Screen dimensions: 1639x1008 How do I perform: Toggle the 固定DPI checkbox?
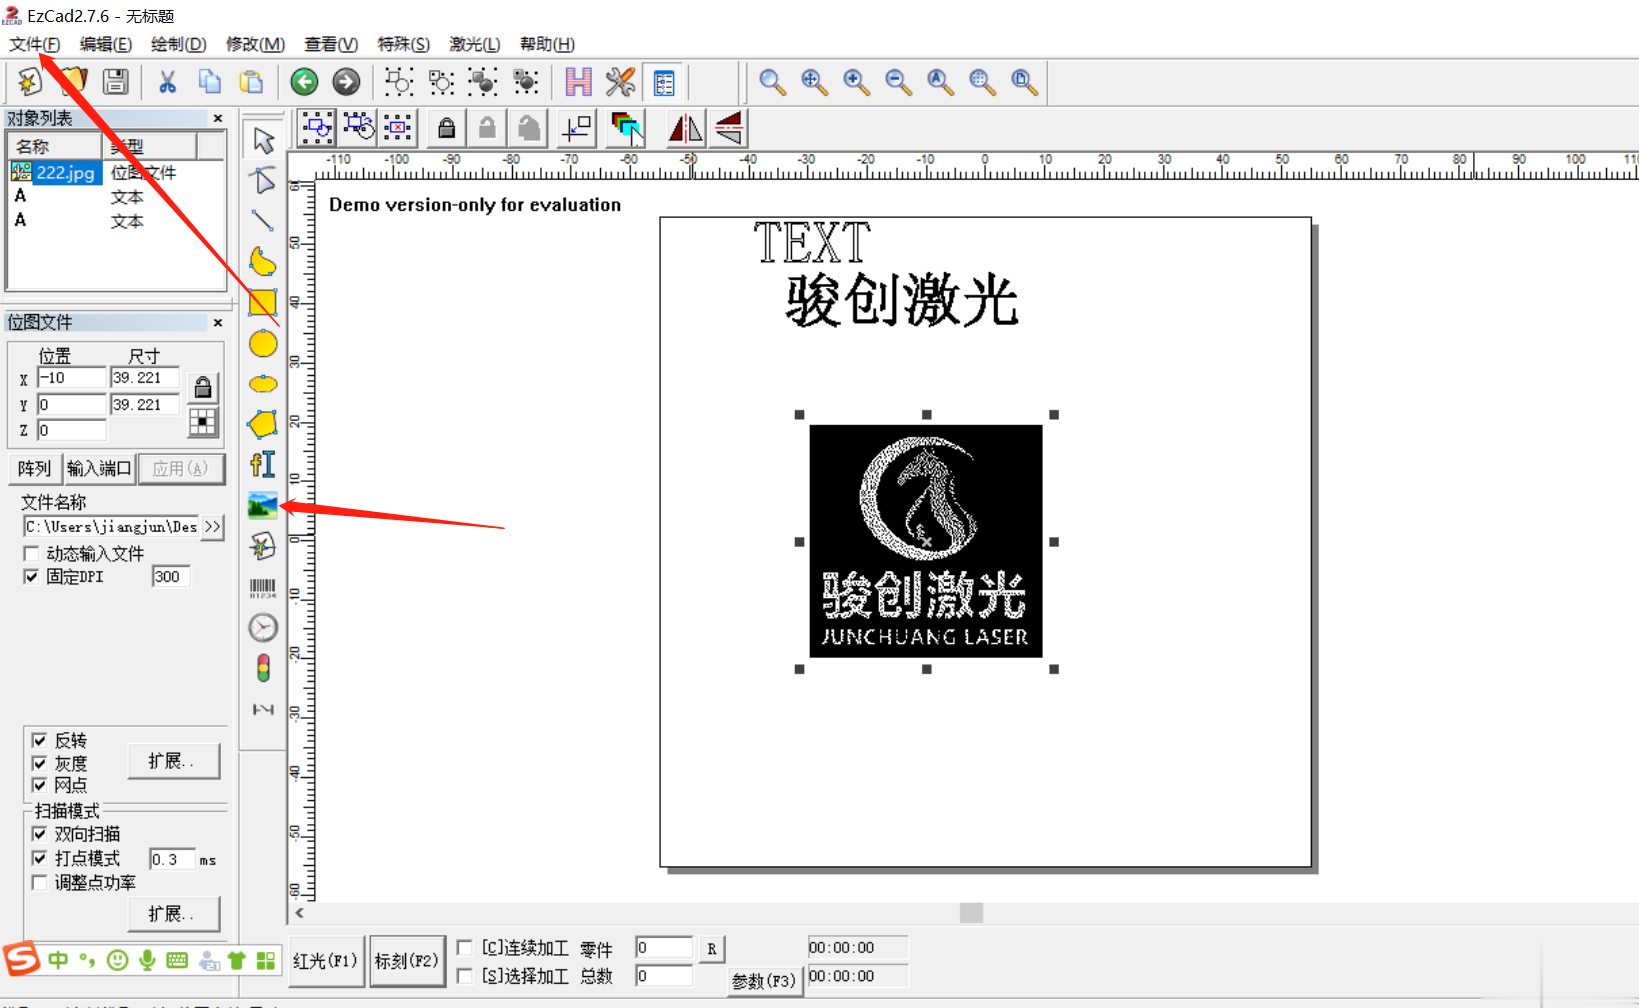(x=31, y=577)
